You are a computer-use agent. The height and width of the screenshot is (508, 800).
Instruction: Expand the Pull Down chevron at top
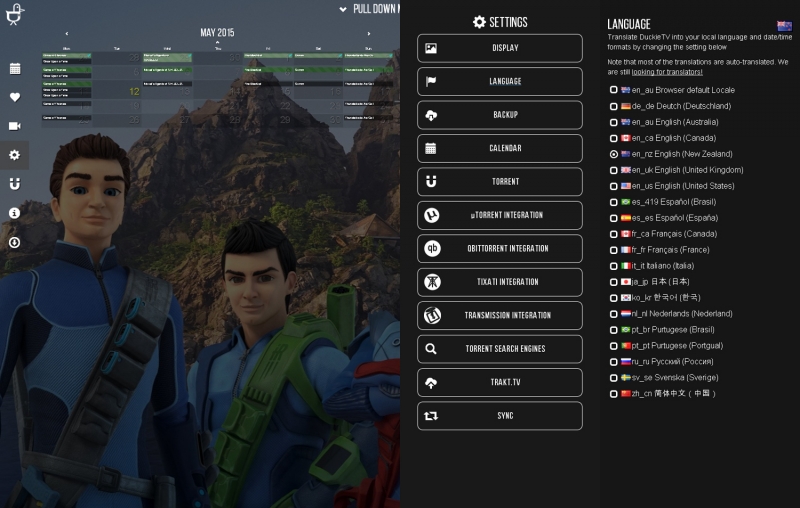(343, 9)
